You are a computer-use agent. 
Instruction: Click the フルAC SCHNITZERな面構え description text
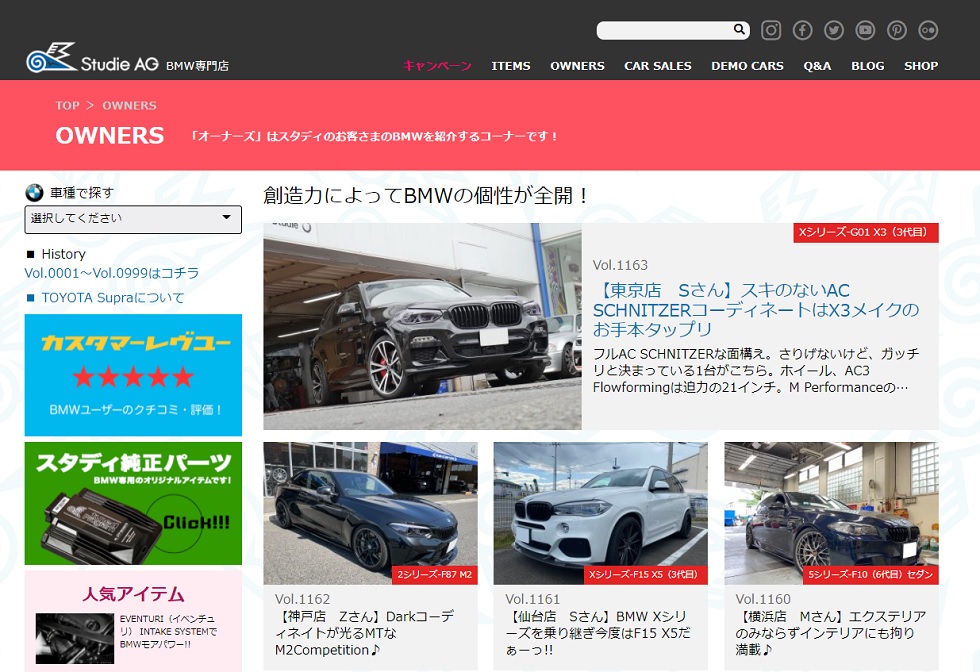click(x=756, y=371)
